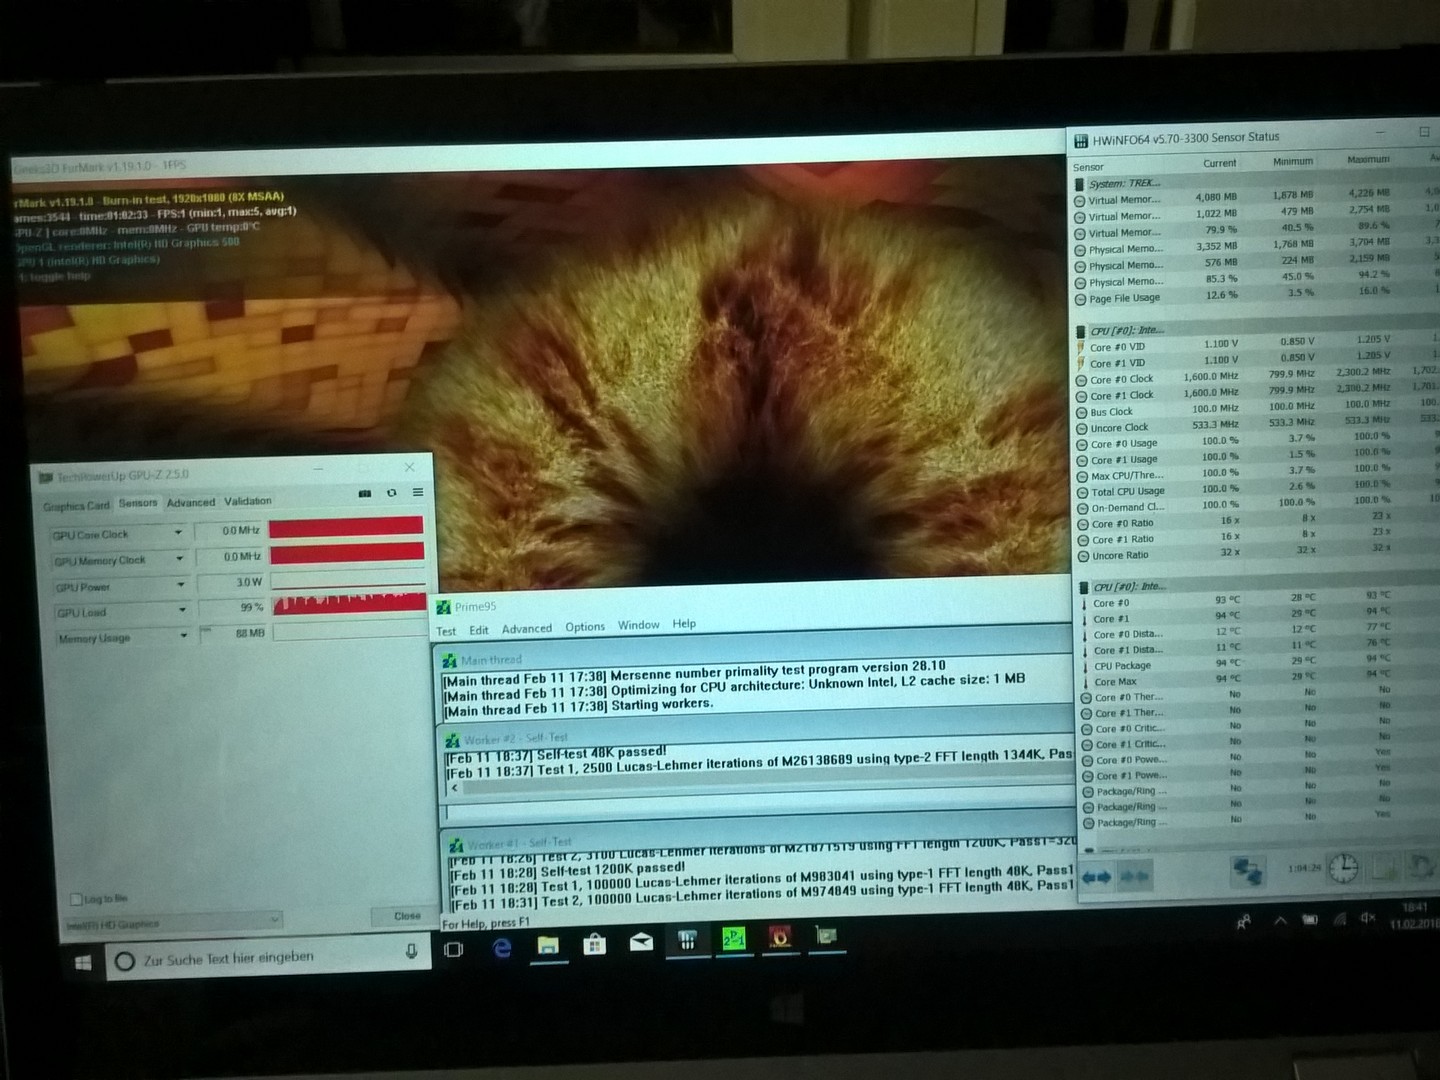Open the Edit menu in Prime95
The width and height of the screenshot is (1440, 1080).
479,630
